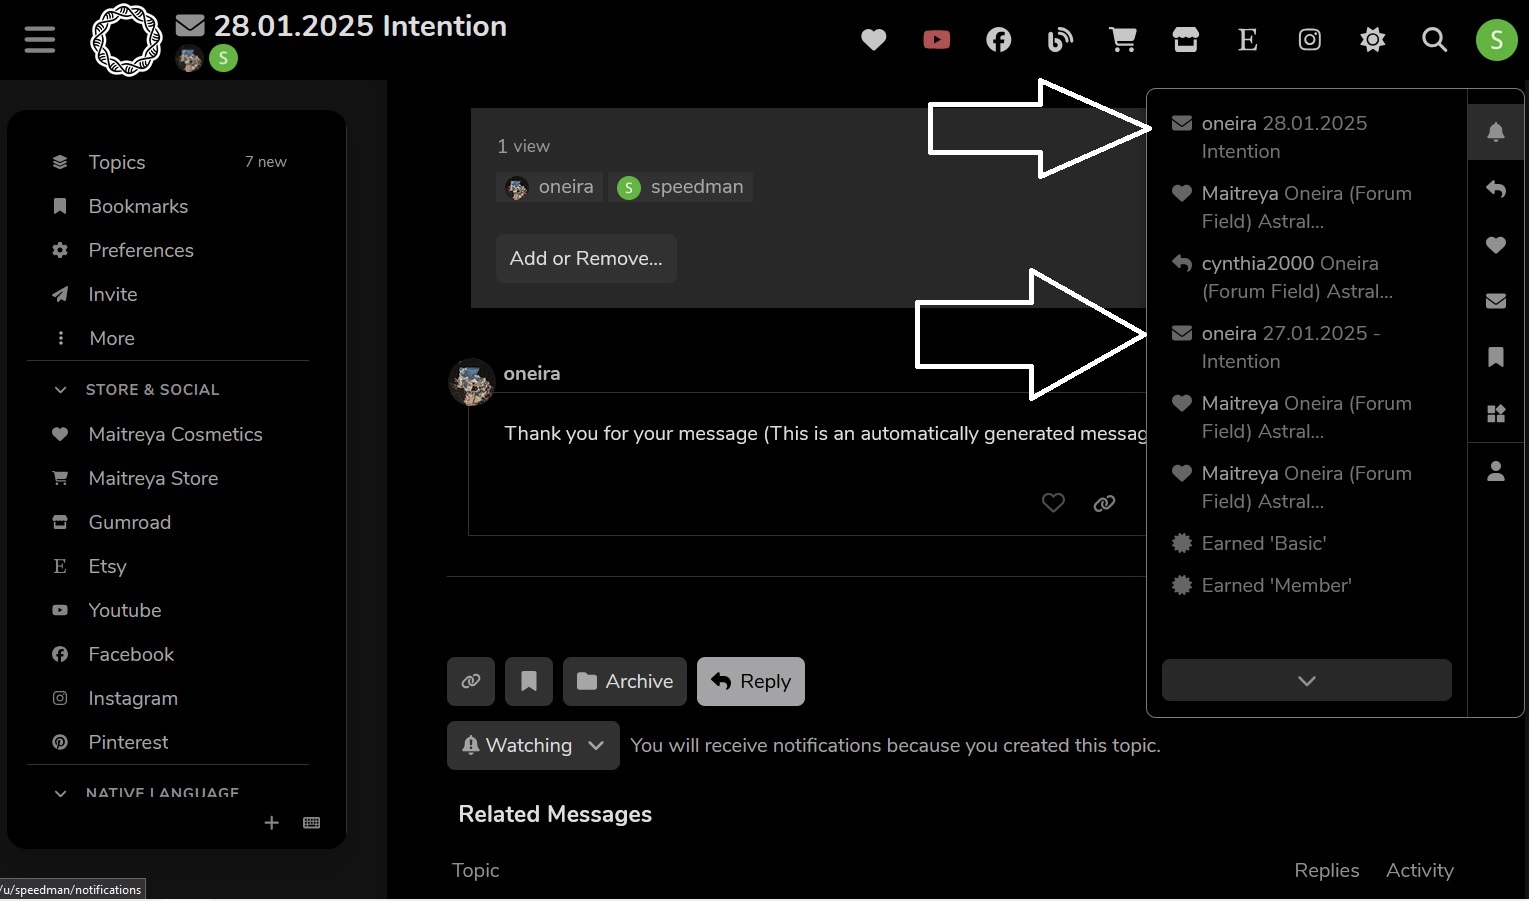Open search with the magnifier icon

click(1434, 40)
